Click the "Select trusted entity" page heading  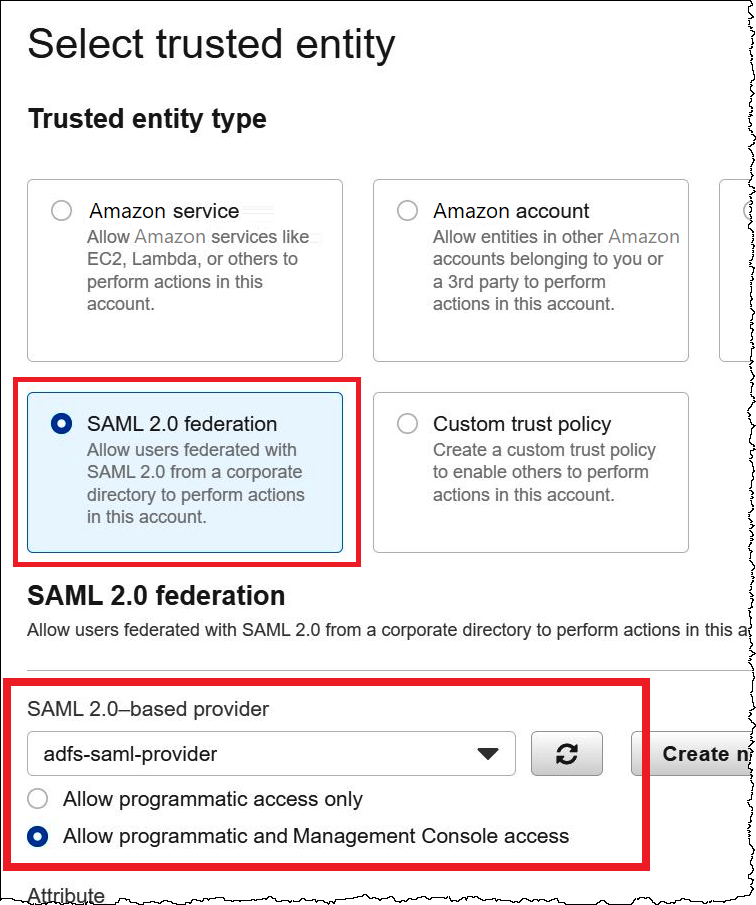(212, 45)
